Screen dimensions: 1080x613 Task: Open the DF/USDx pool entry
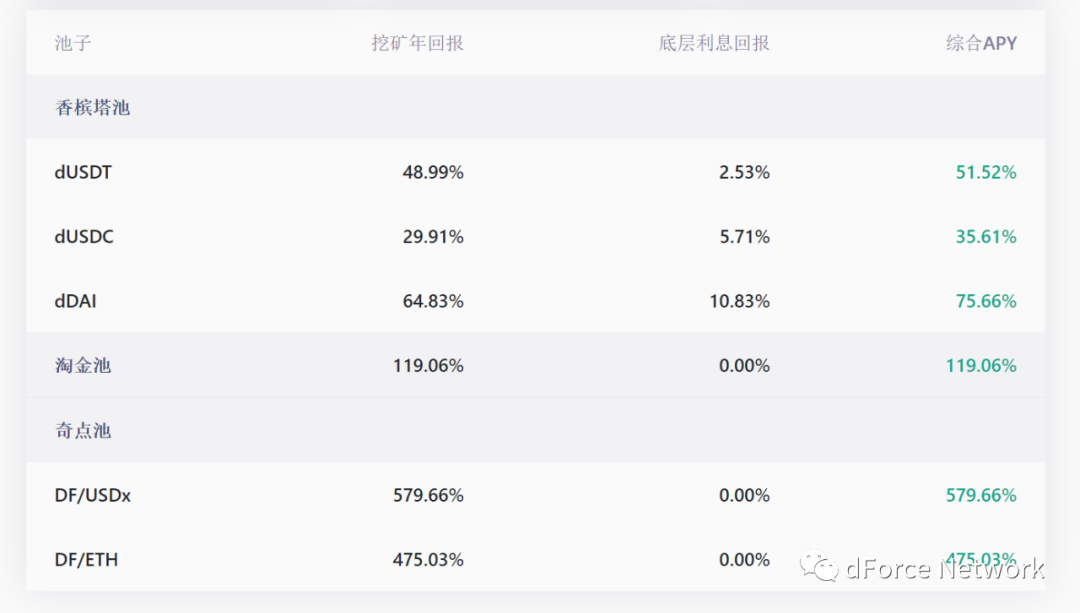[x=93, y=495]
